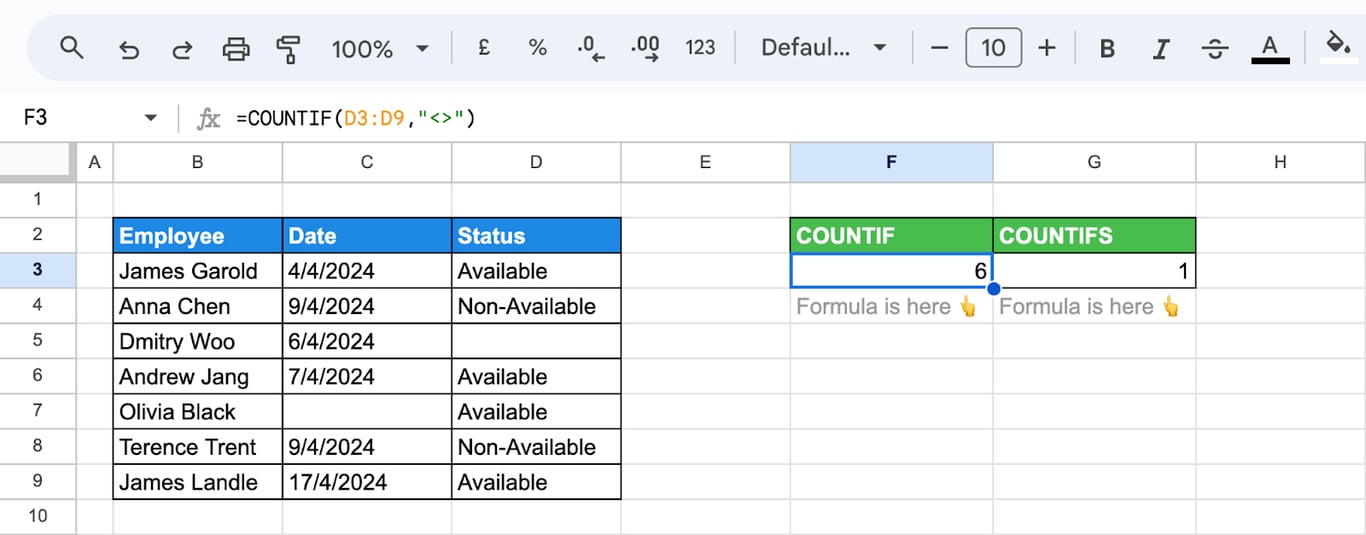Open the text color picker

(x=1270, y=48)
